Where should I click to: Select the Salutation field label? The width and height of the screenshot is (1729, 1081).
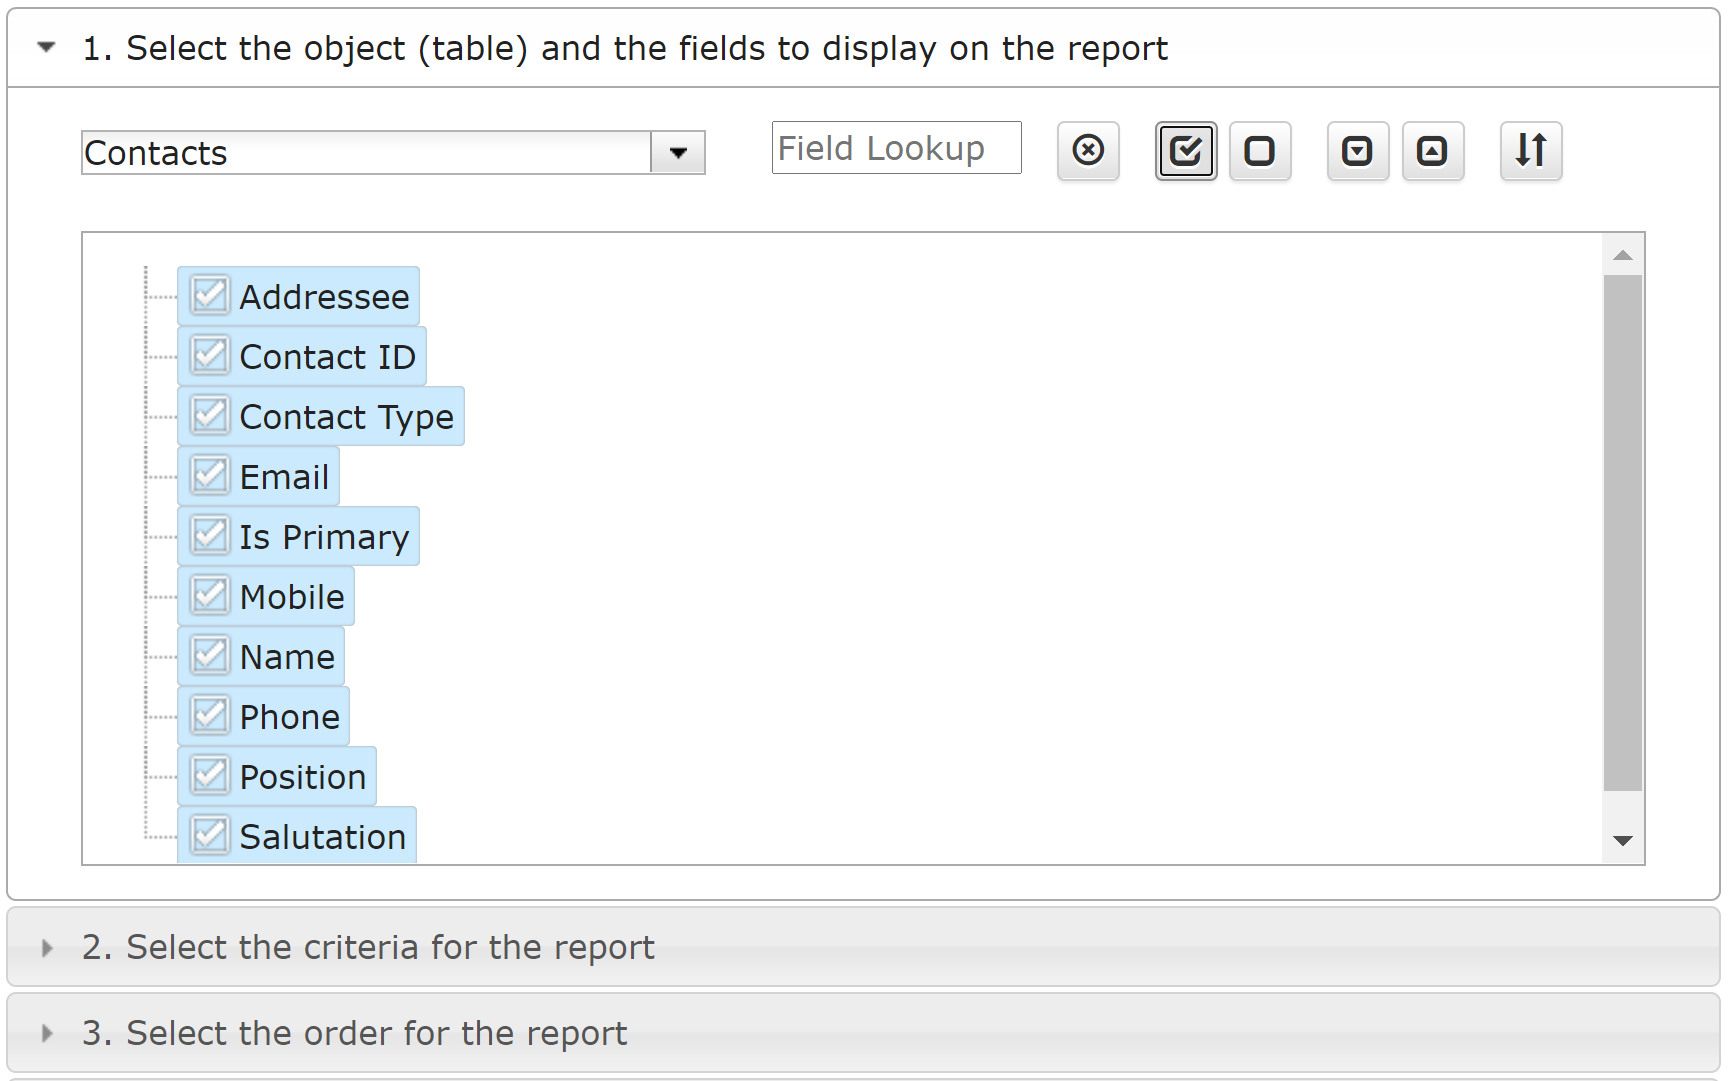pos(322,837)
